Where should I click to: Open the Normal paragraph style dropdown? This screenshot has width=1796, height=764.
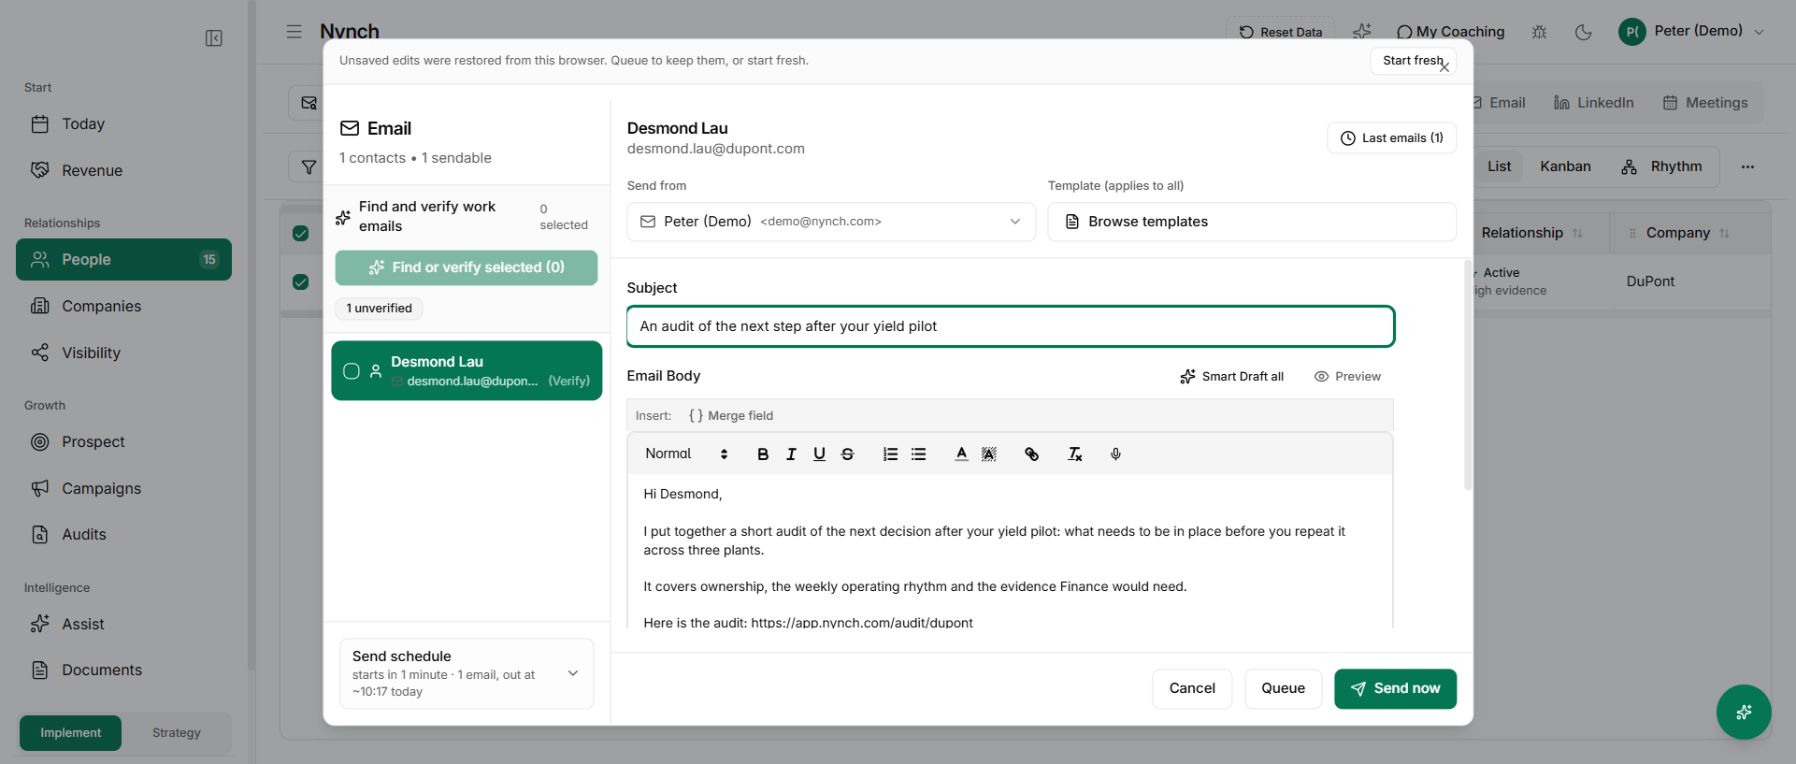coord(686,454)
